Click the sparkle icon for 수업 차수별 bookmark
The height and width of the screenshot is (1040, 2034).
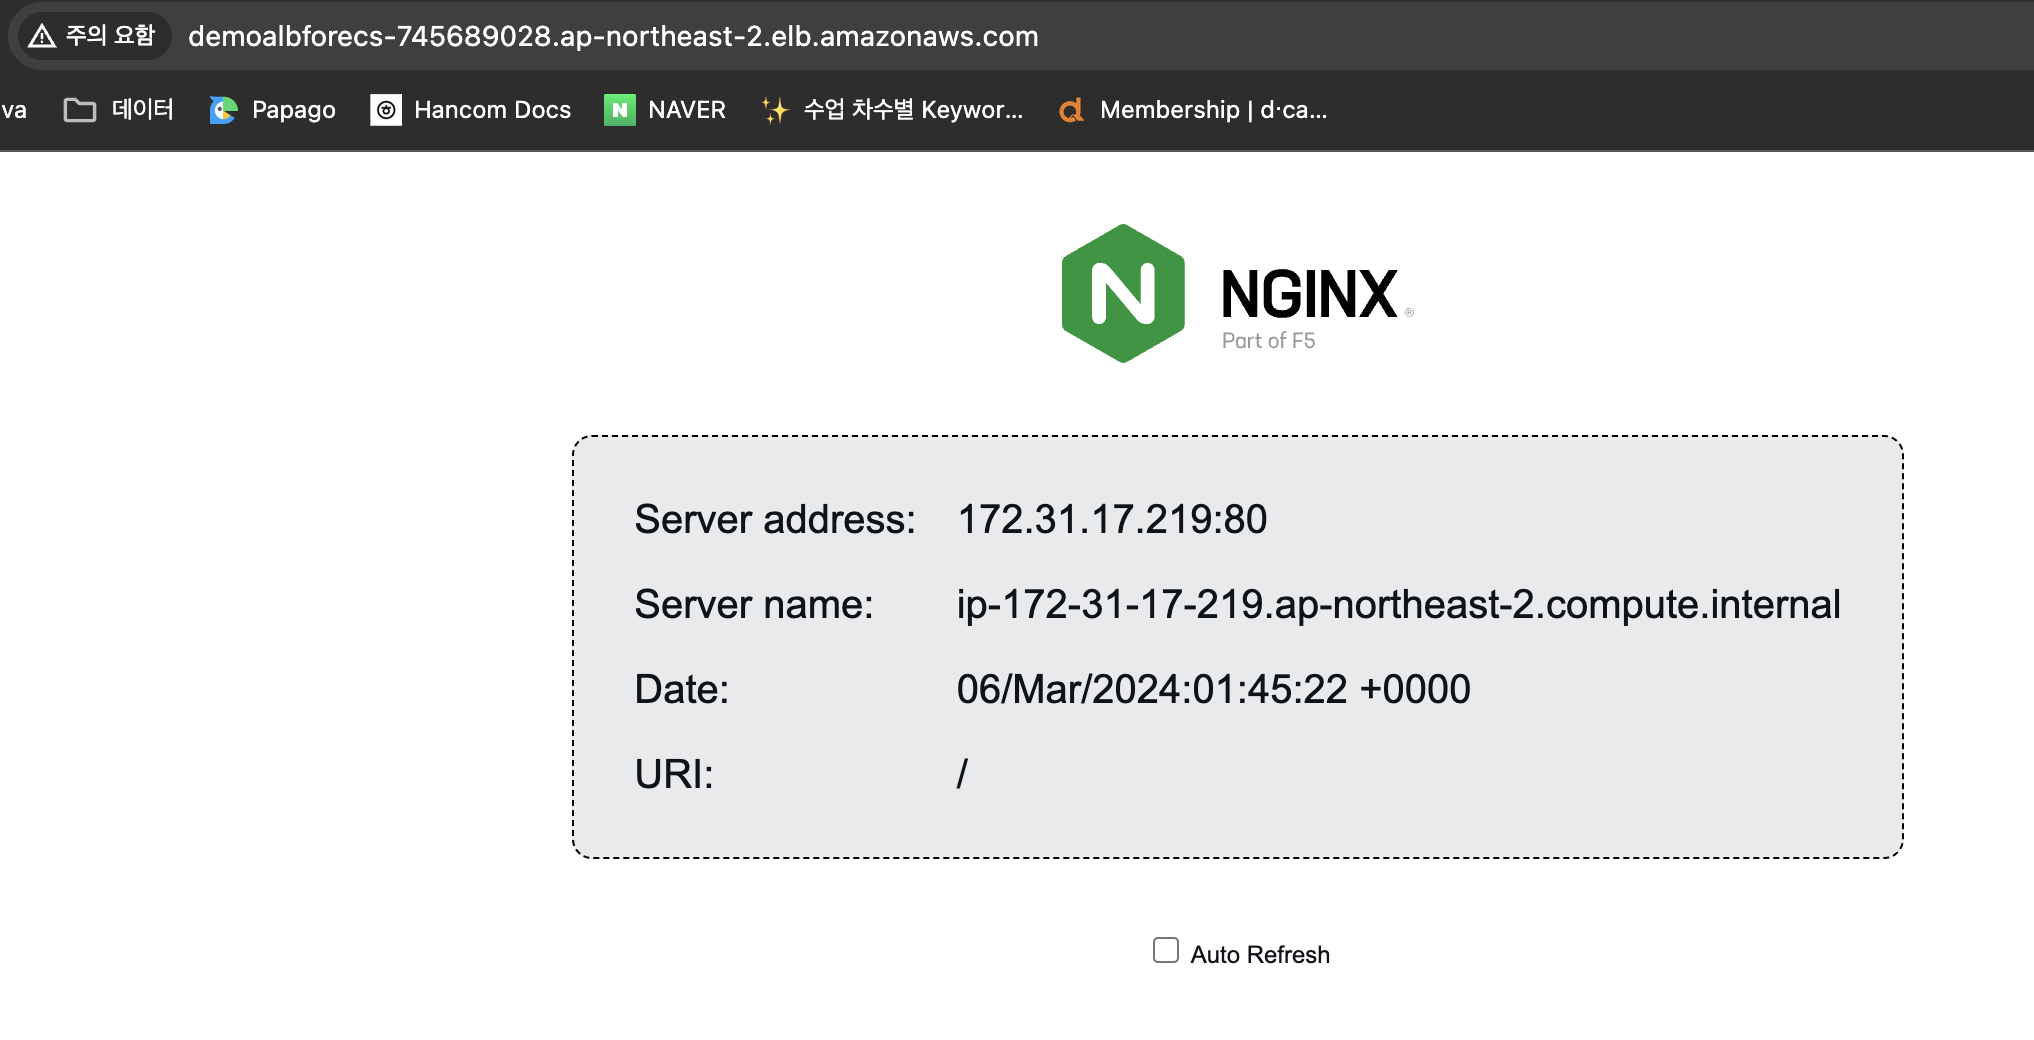[x=774, y=110]
